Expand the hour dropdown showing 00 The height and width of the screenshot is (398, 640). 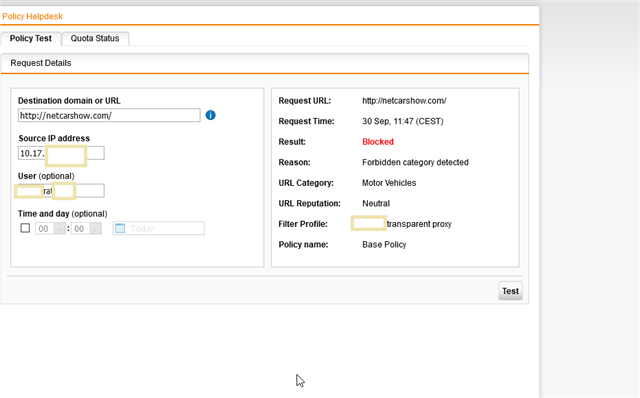pos(50,229)
